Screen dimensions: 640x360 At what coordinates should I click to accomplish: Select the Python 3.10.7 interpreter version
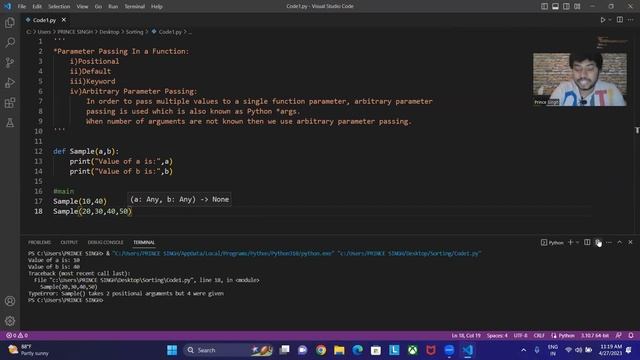(595, 336)
